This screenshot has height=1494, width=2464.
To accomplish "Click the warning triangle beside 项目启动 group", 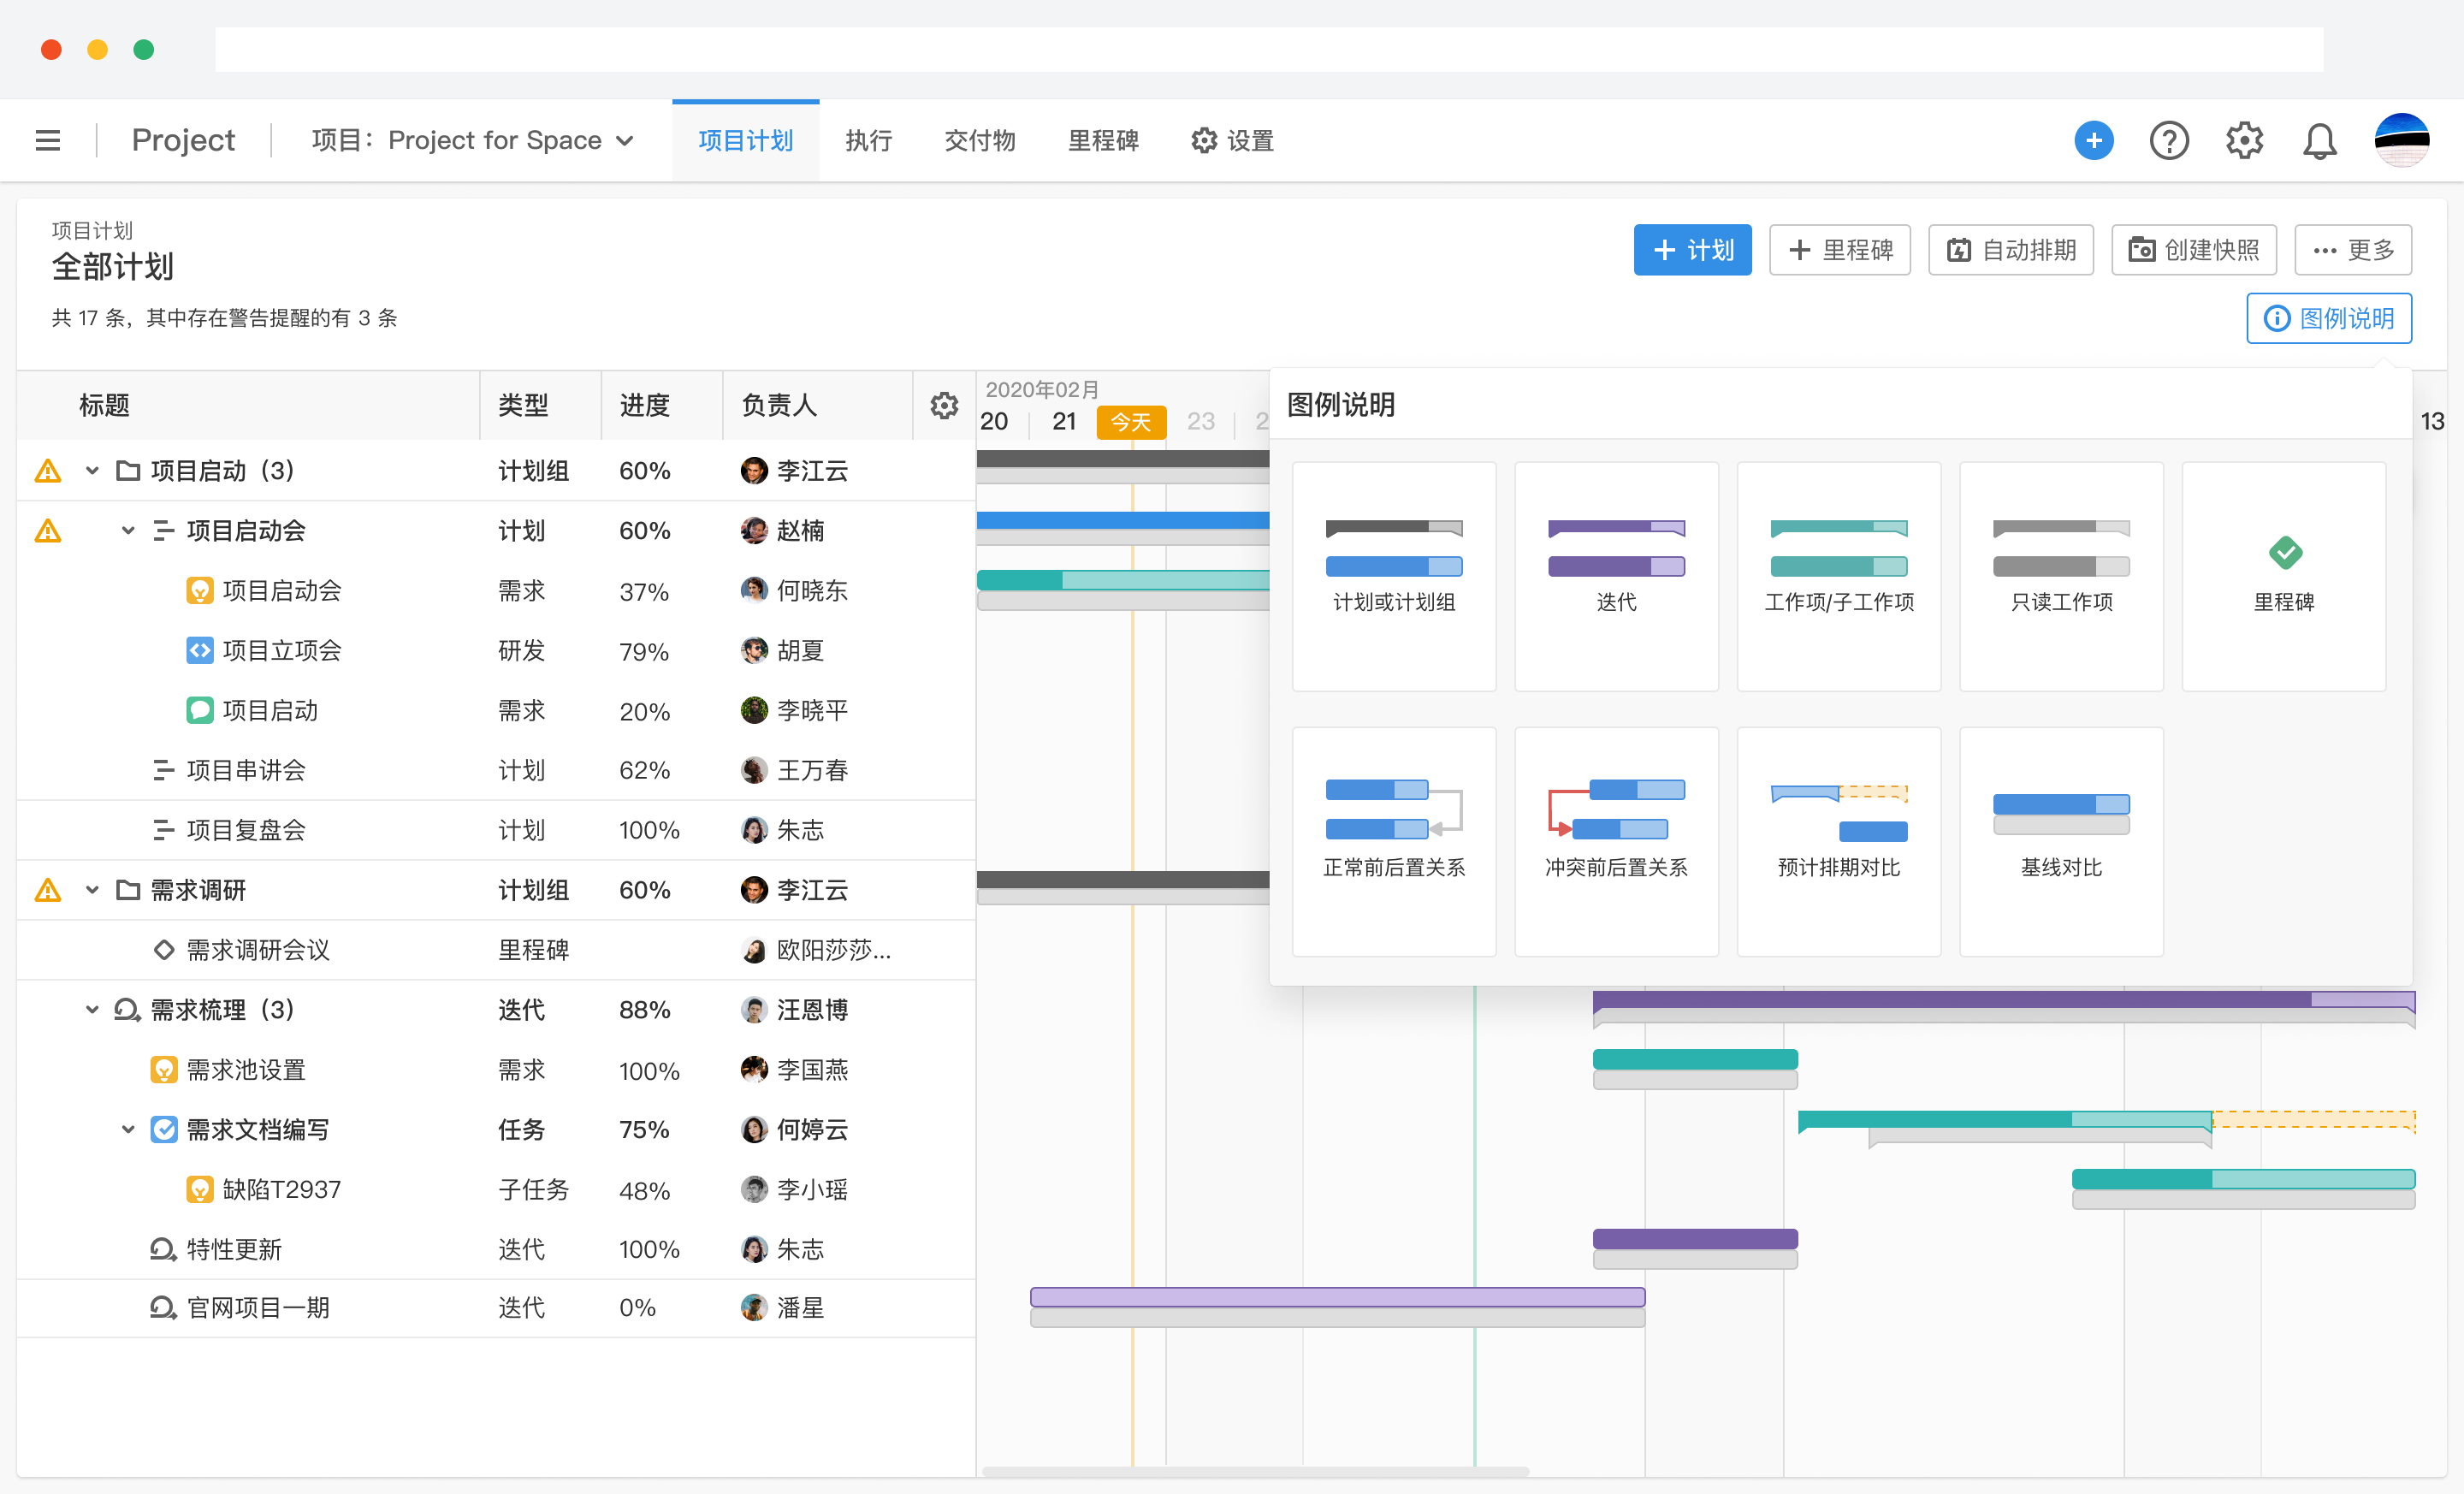I will (x=47, y=470).
